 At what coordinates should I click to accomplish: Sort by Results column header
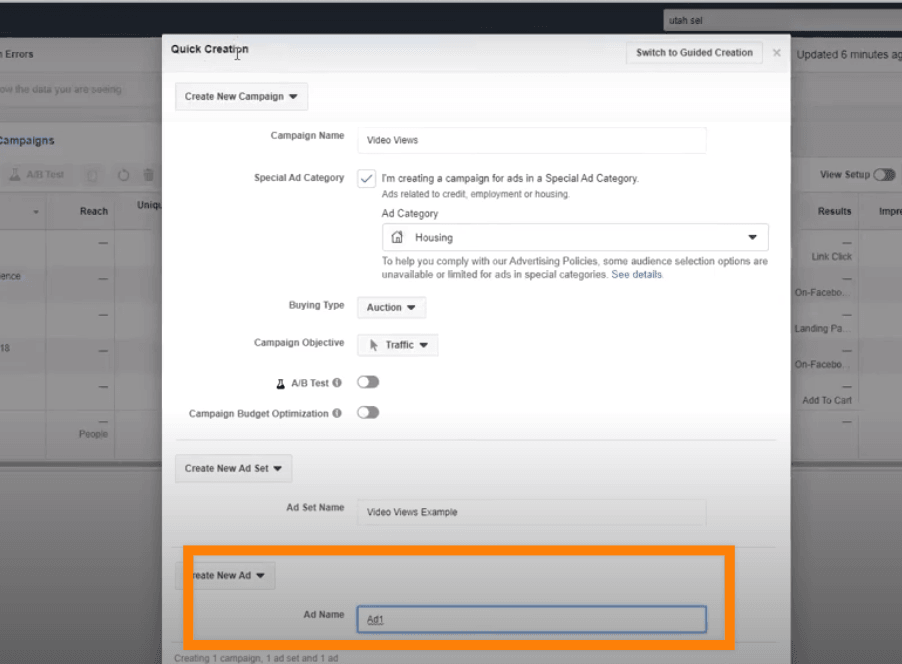click(834, 211)
